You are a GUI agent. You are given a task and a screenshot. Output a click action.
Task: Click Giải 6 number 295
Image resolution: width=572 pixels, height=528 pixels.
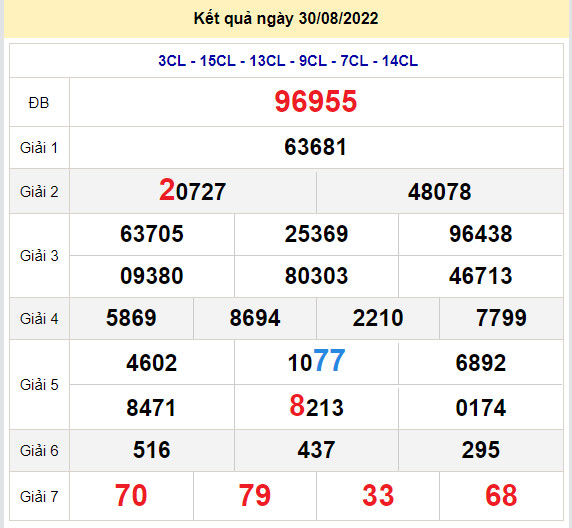tap(481, 450)
